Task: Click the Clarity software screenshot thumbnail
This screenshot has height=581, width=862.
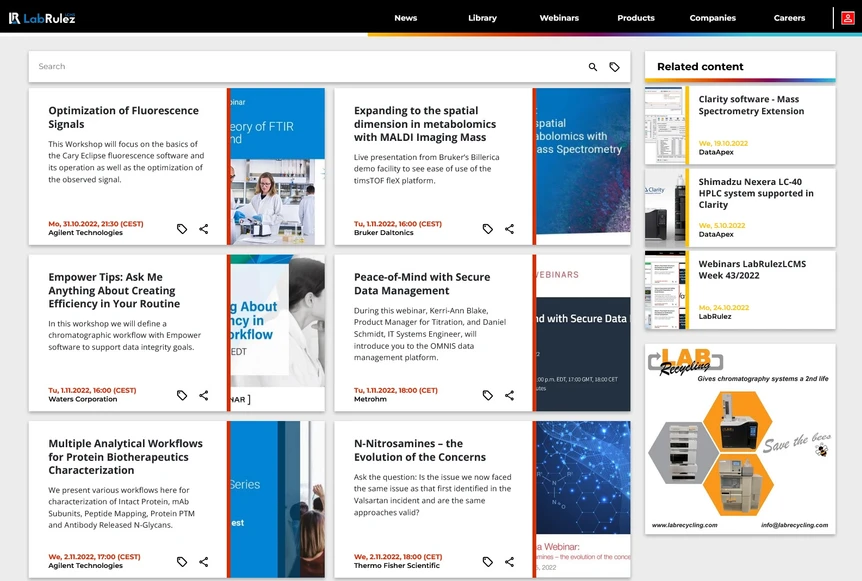Action: tap(665, 125)
